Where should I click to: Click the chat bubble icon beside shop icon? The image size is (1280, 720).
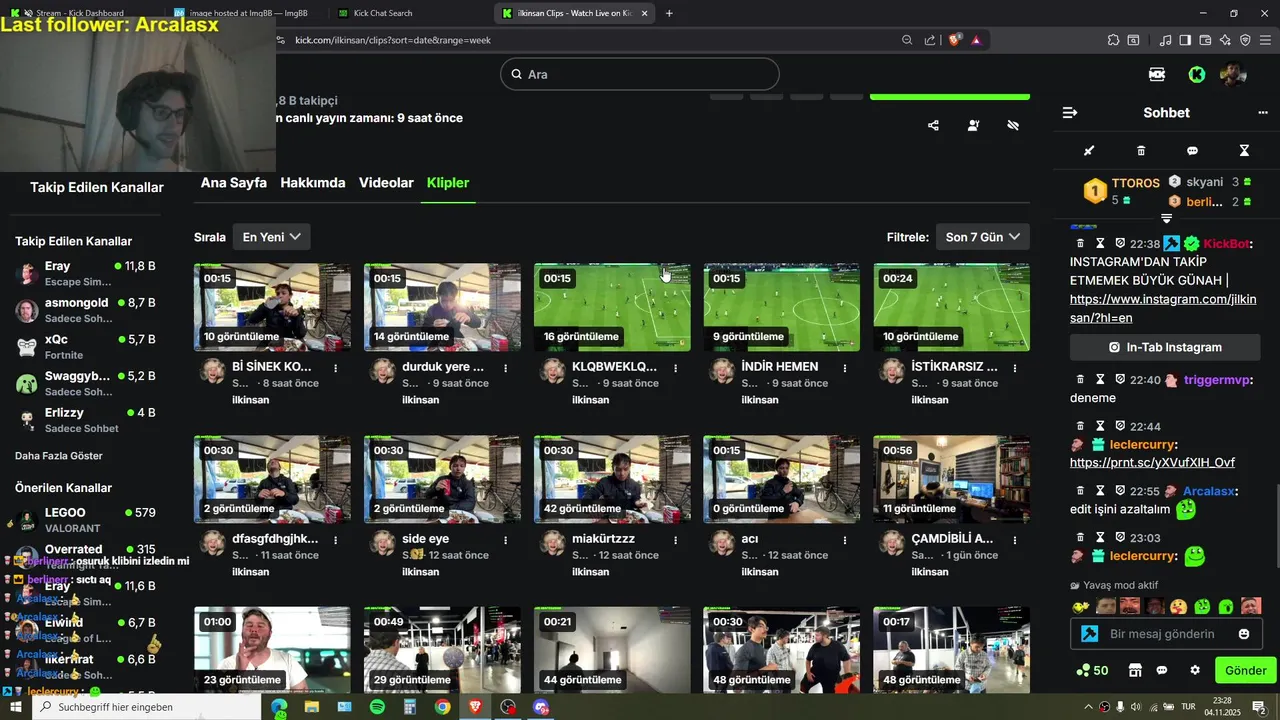coord(1162,670)
